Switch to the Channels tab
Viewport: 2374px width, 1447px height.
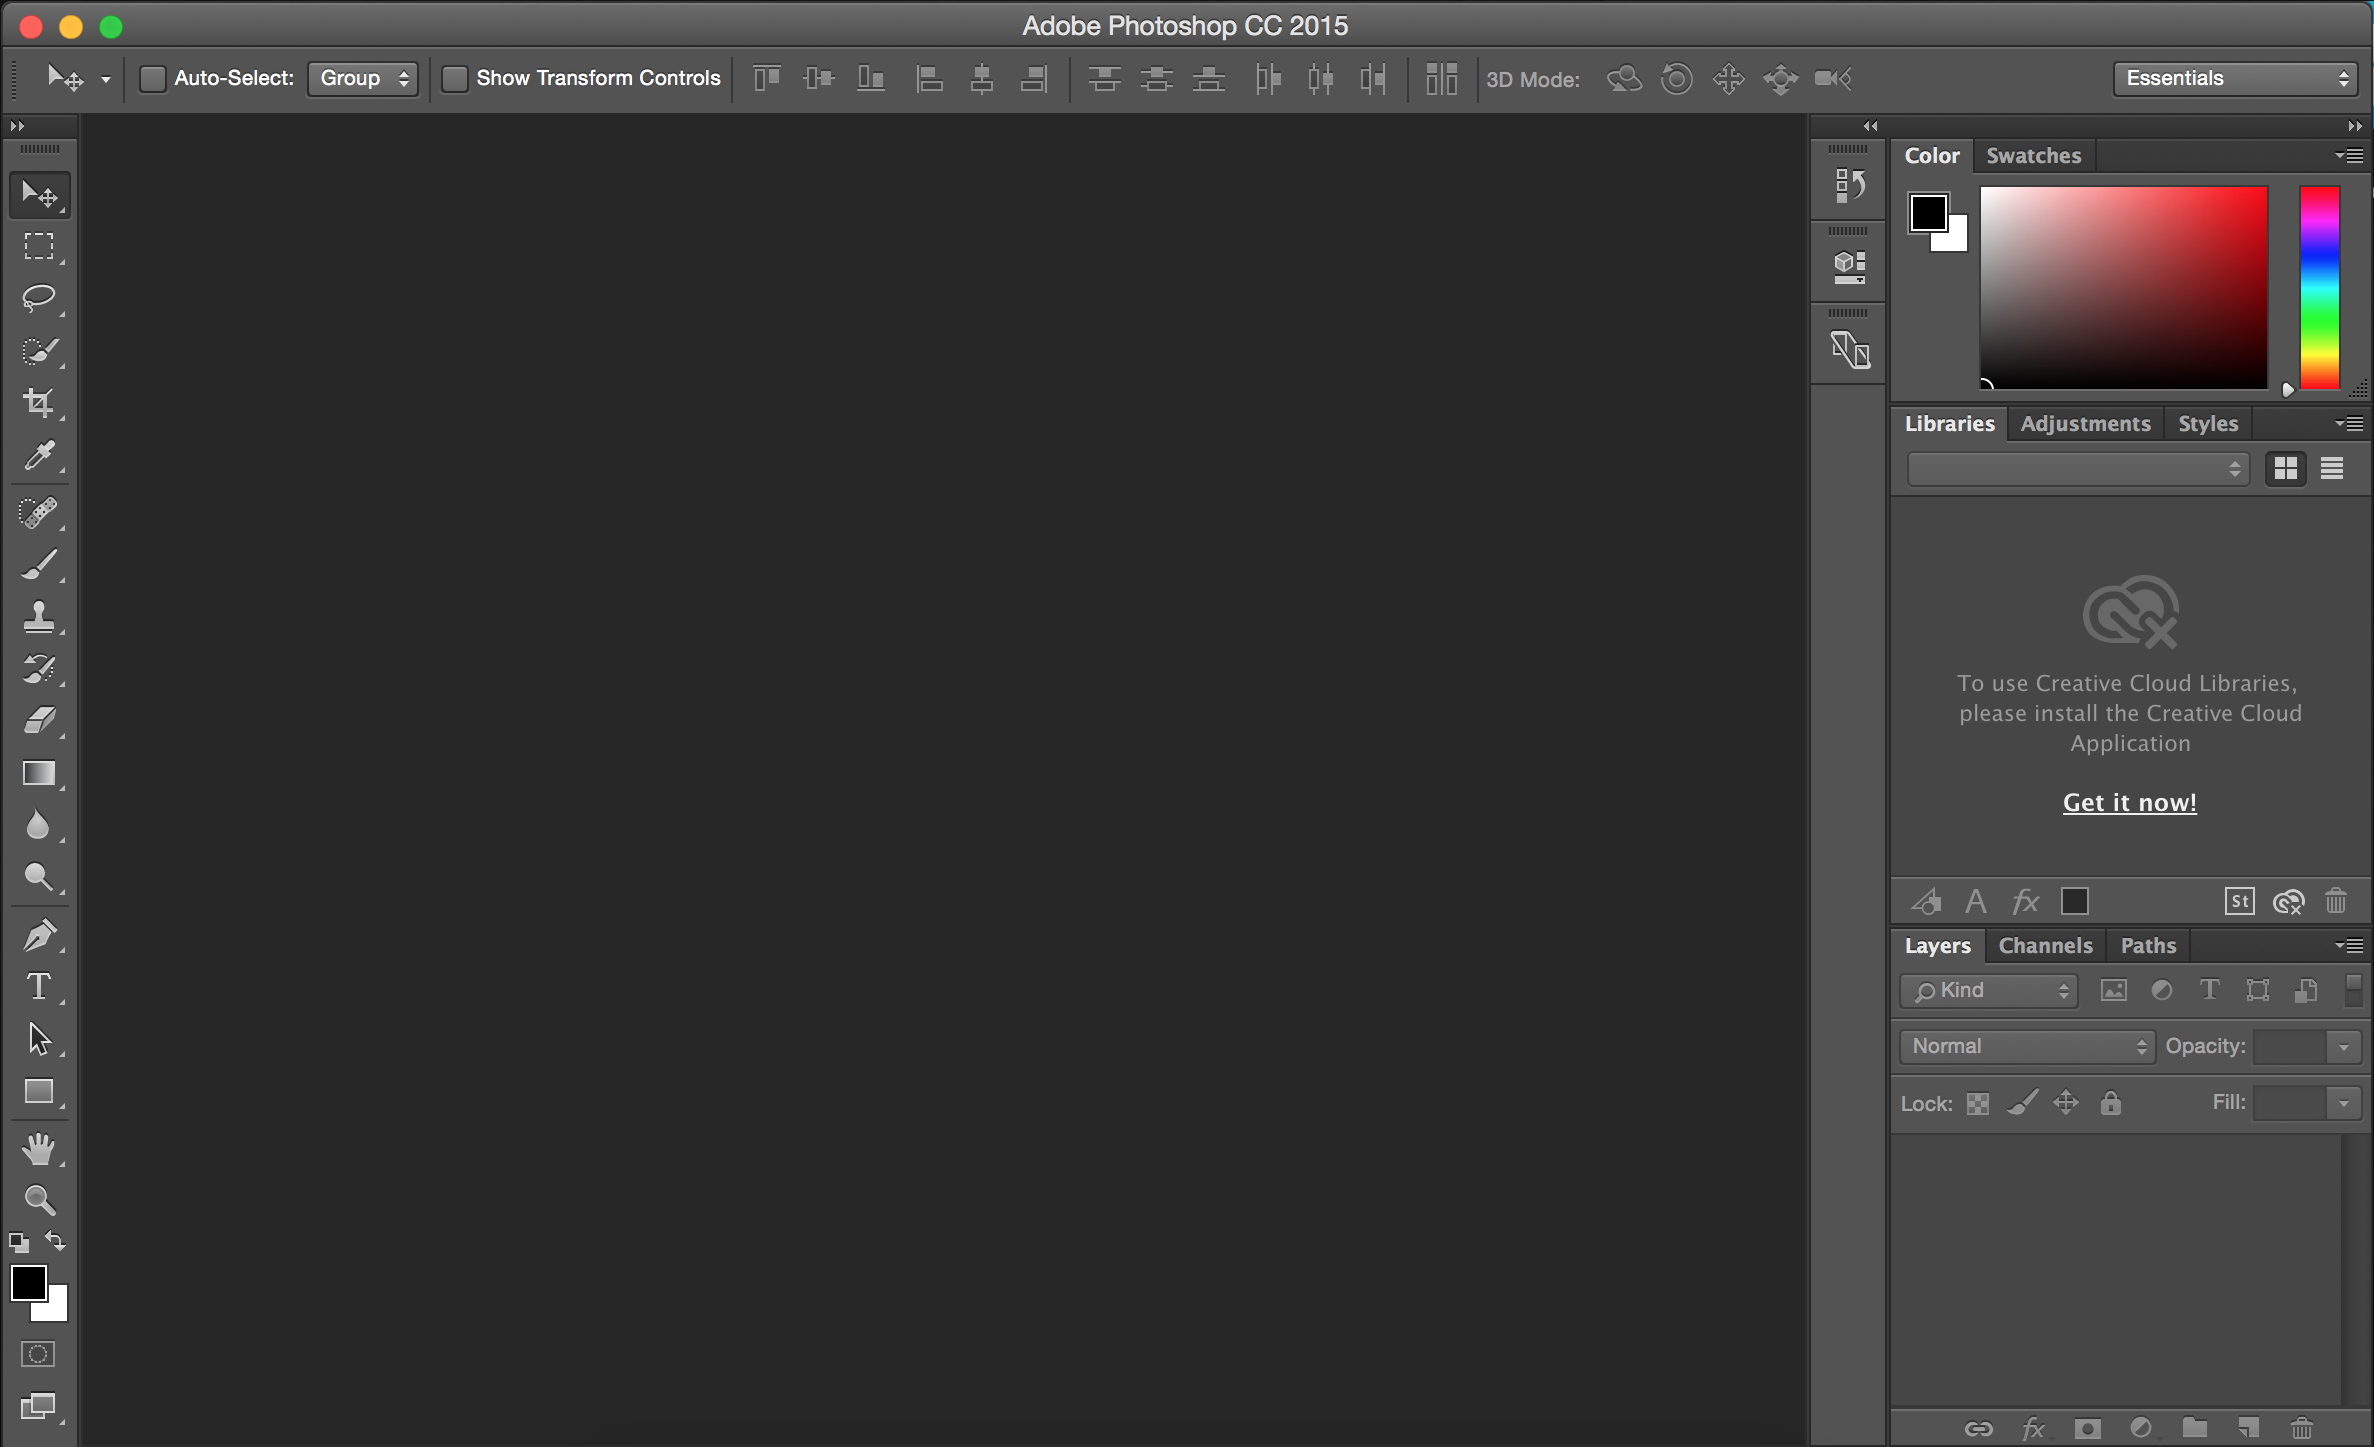click(2045, 945)
